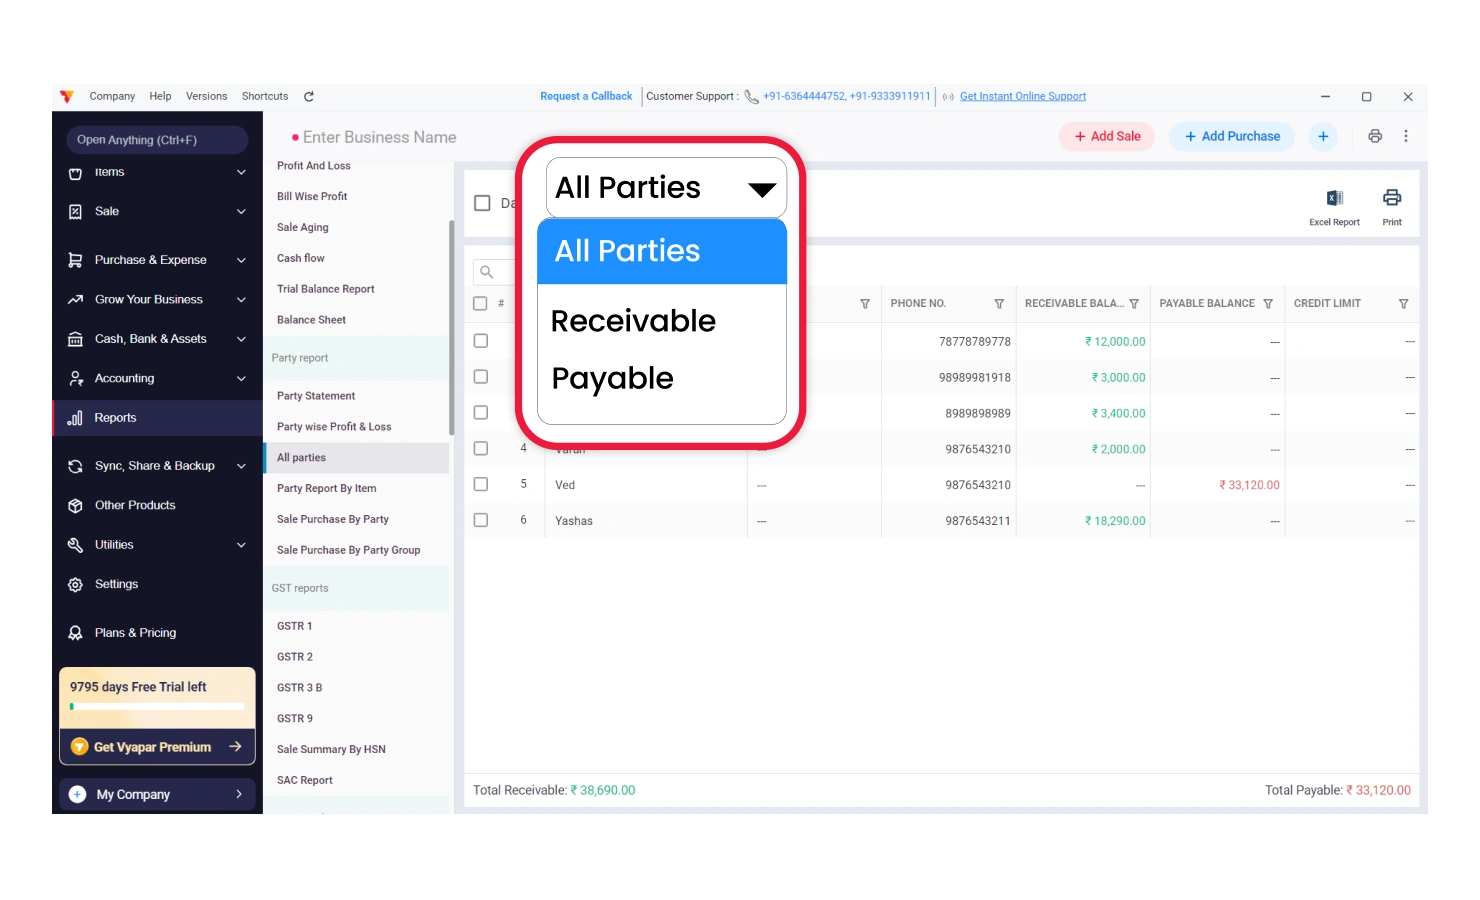Click the Excel Report icon
Viewport: 1480px width, 900px height.
pyautogui.click(x=1334, y=199)
